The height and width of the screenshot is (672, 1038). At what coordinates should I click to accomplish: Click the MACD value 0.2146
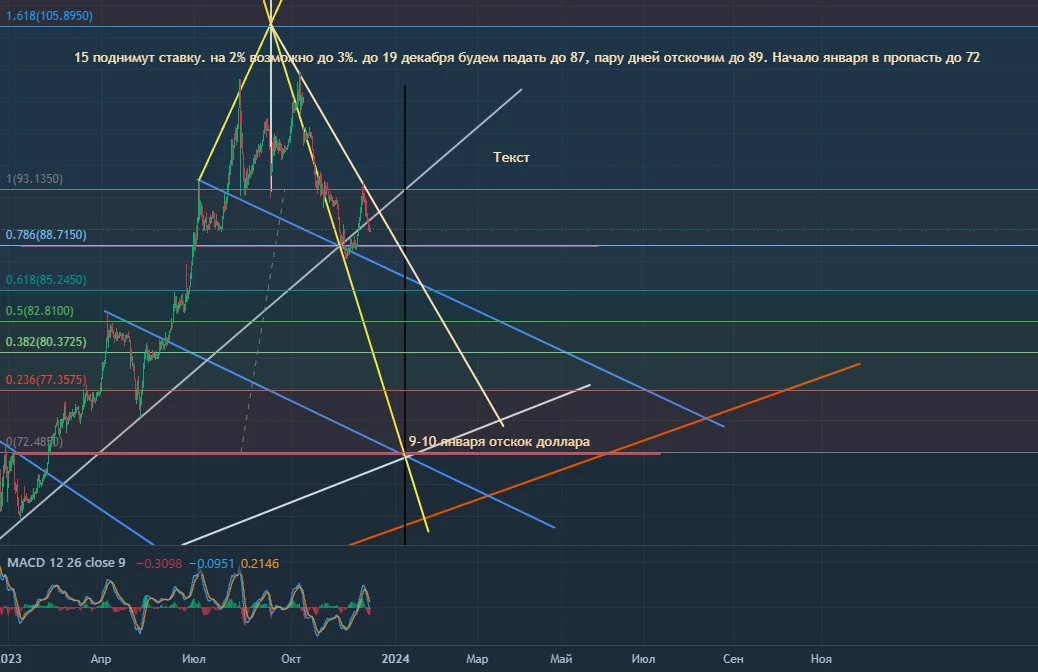click(x=260, y=563)
